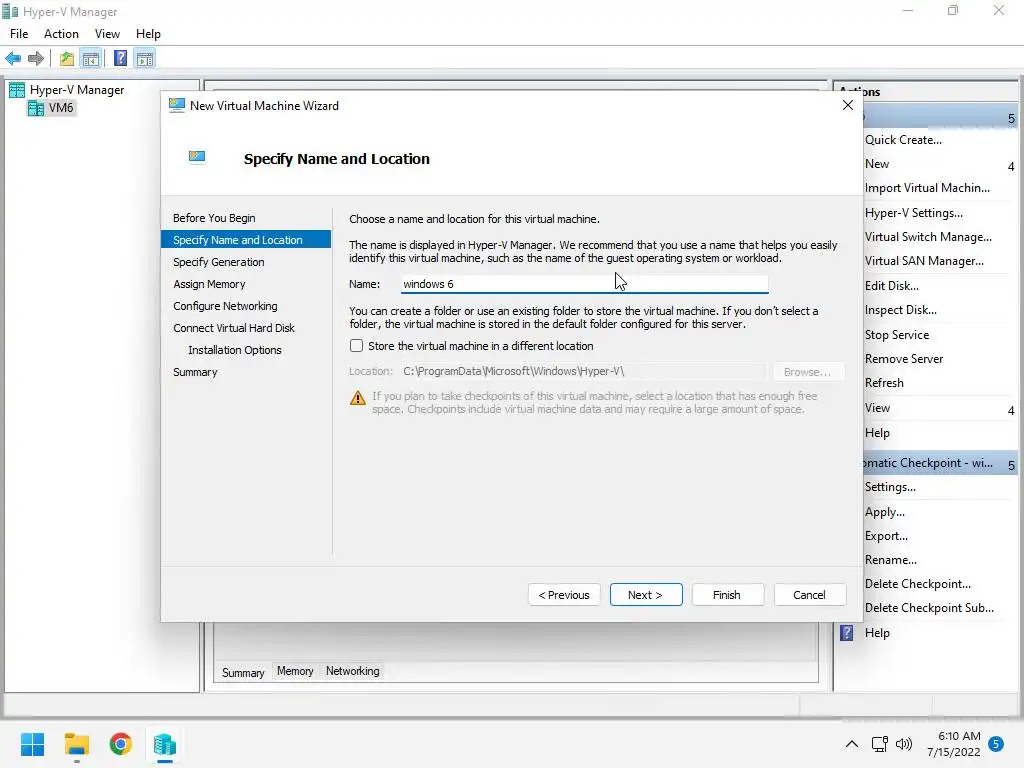Click the Previous button
This screenshot has width=1024, height=768.
pos(564,595)
